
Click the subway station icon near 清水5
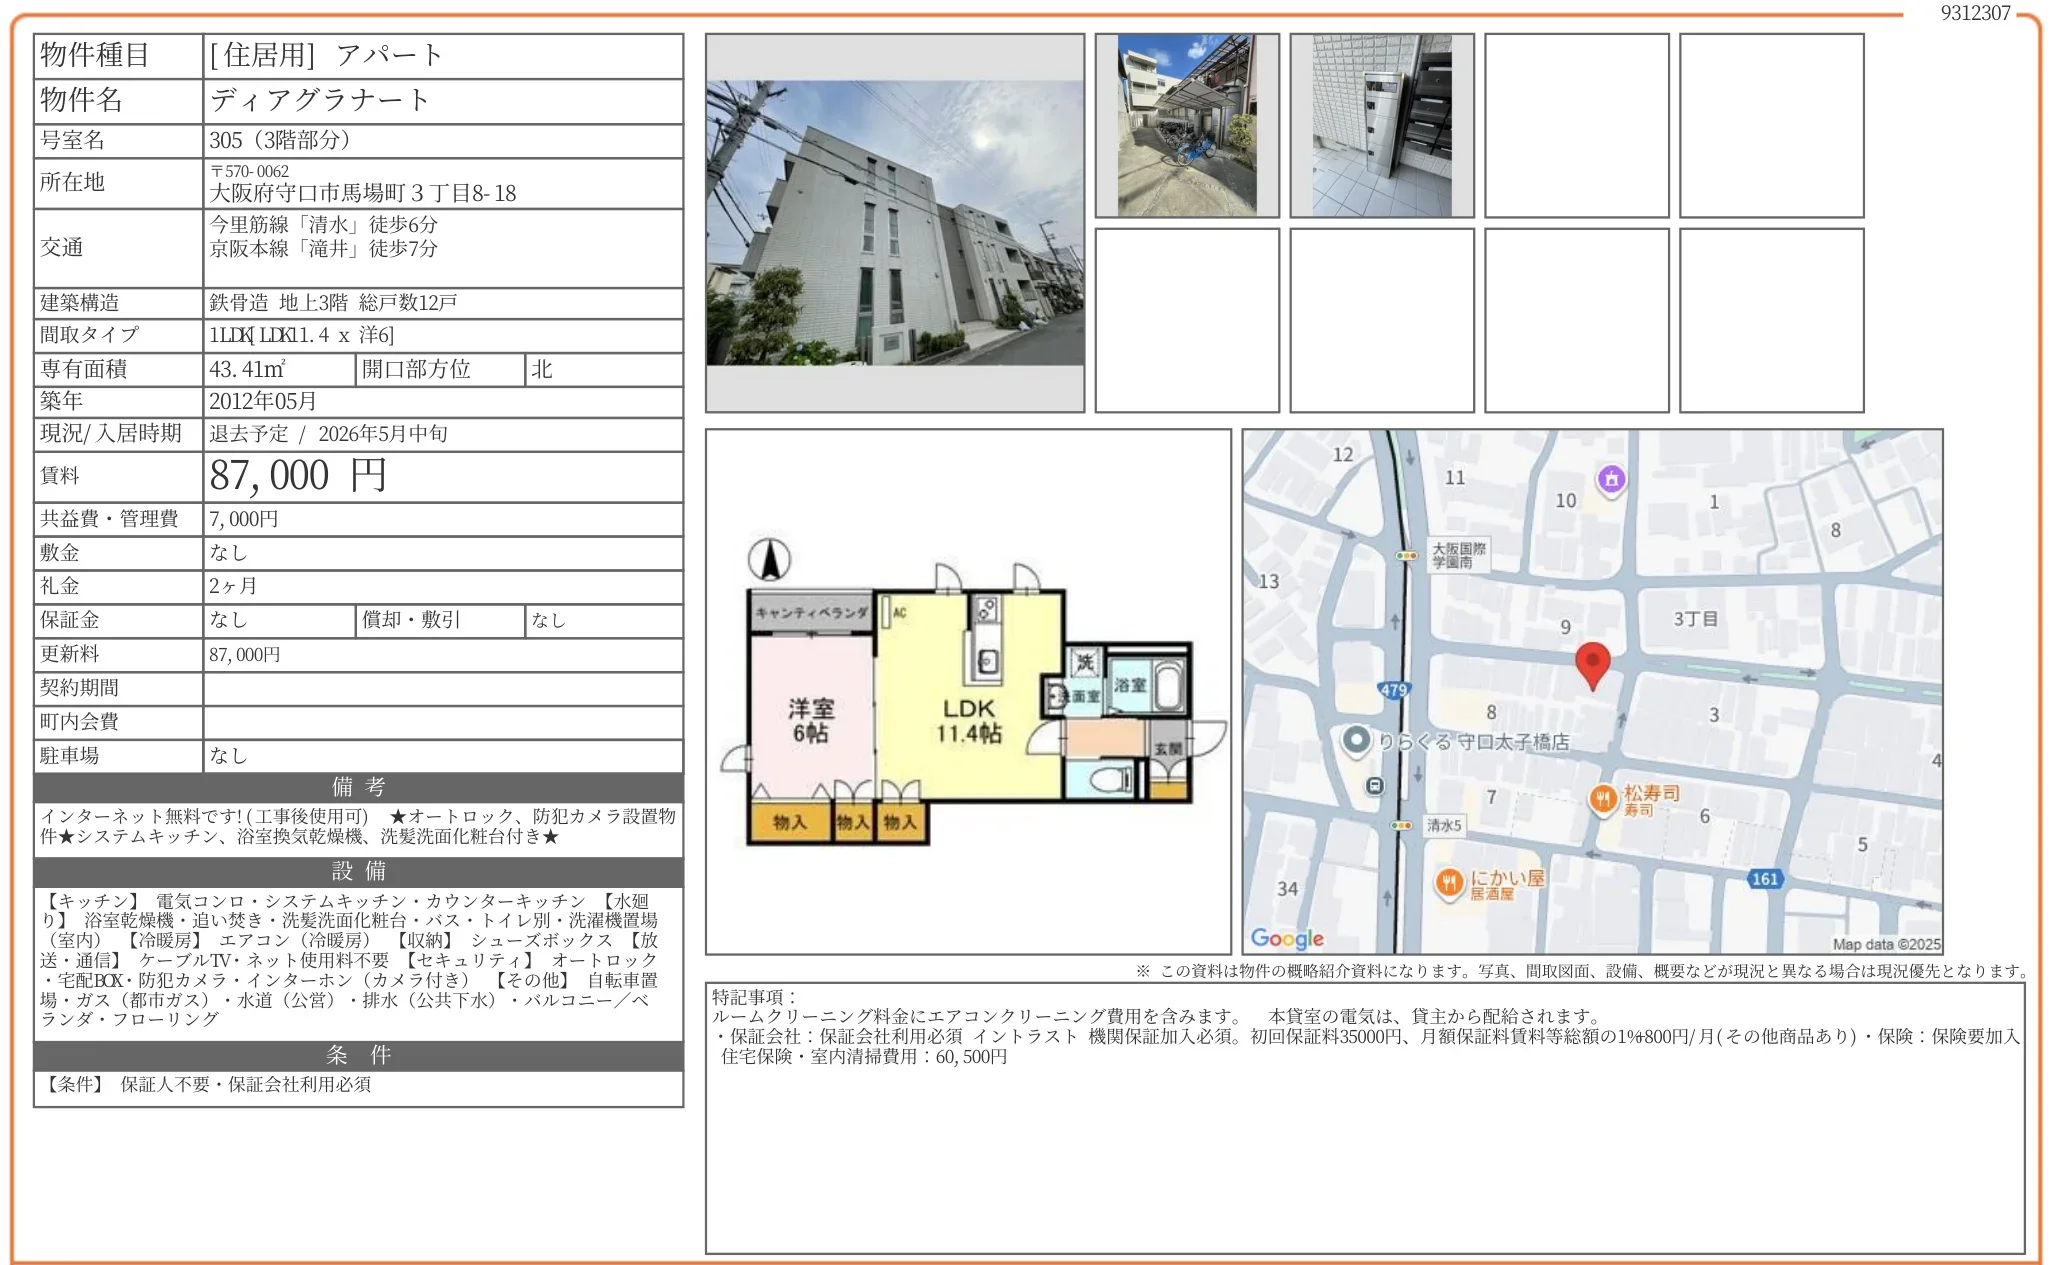point(1375,786)
